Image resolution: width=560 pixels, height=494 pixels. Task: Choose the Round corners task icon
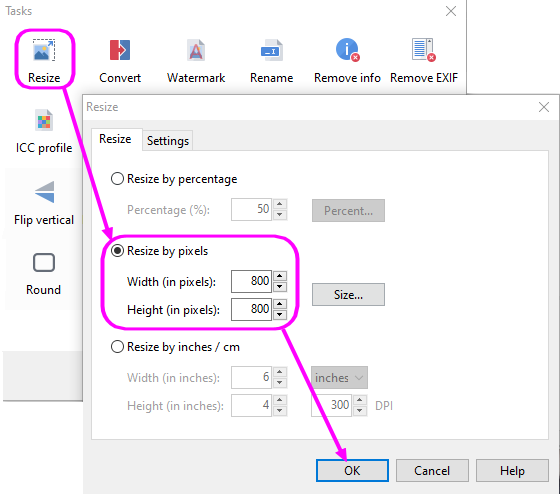tap(44, 263)
